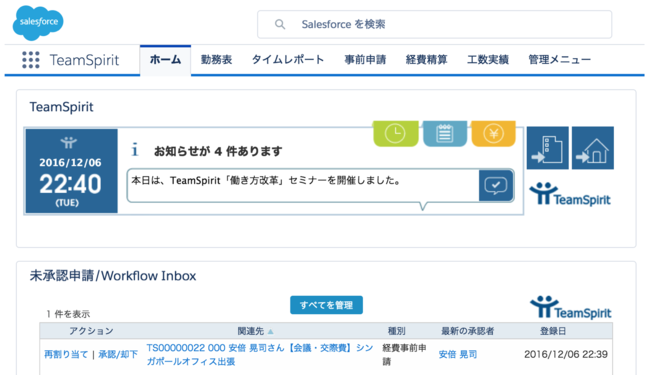
Task: Click the 再割り当て link
Action: point(66,355)
